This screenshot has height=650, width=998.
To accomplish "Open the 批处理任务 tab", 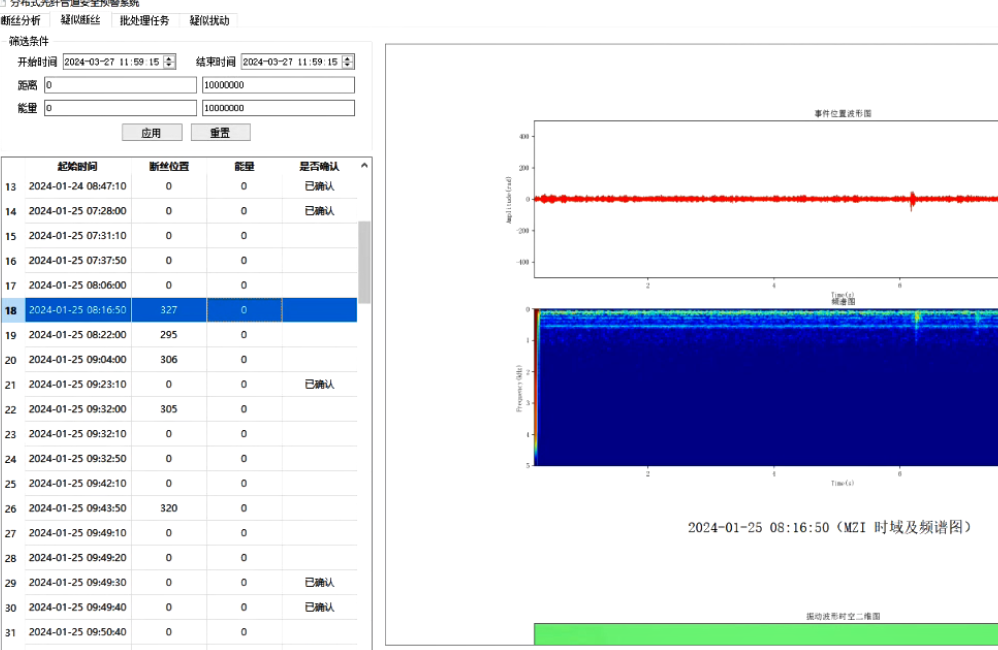I will click(144, 20).
